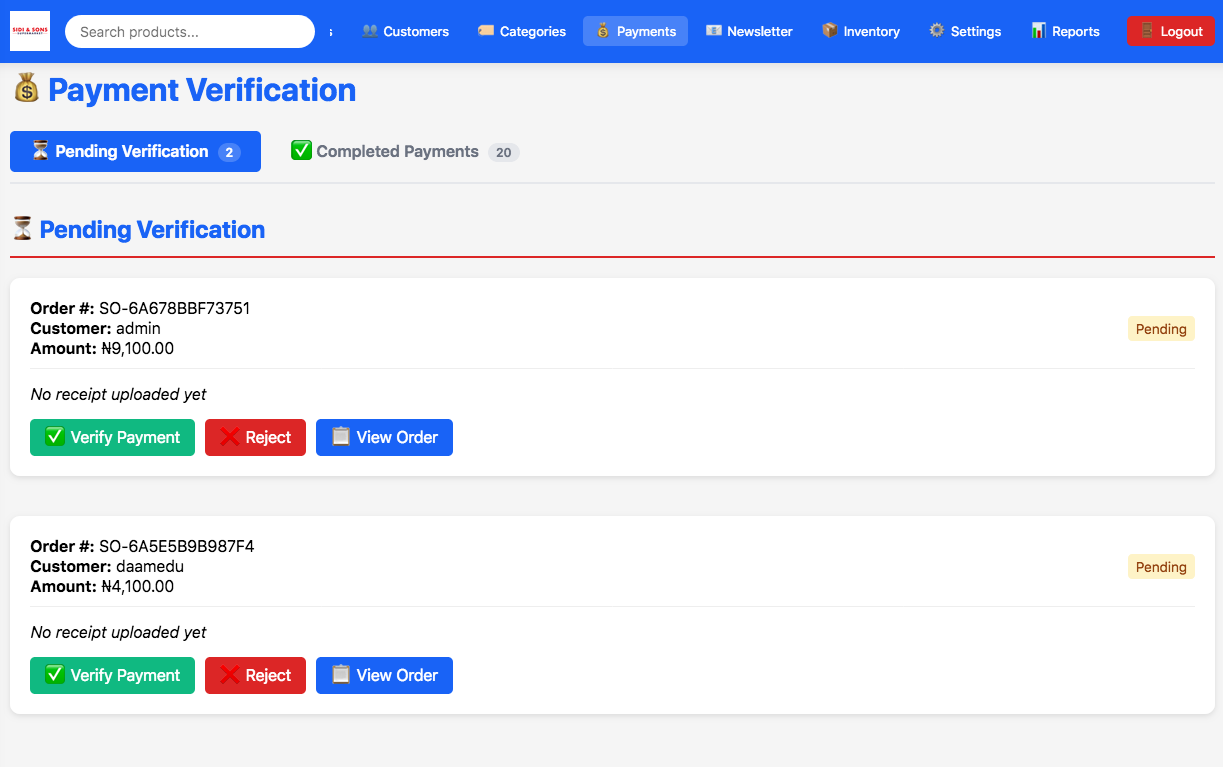Open Settings from the navbar
The width and height of the screenshot is (1223, 767).
coord(965,31)
